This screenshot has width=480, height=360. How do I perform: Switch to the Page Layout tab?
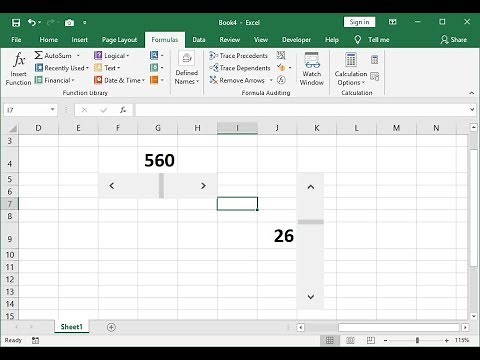coord(119,40)
